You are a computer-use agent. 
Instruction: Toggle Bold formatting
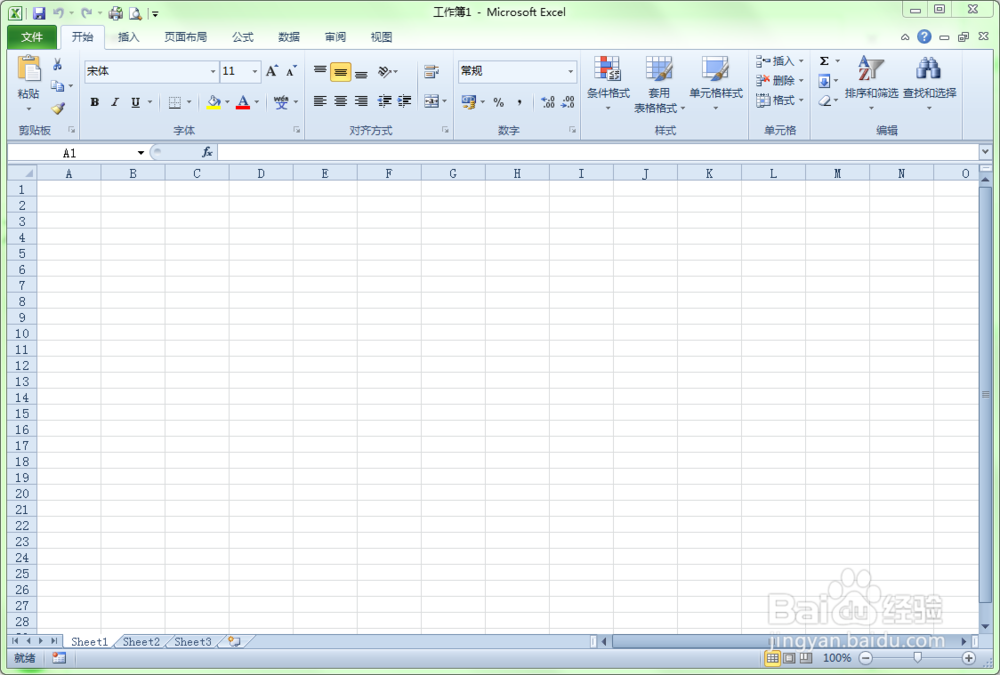click(94, 102)
